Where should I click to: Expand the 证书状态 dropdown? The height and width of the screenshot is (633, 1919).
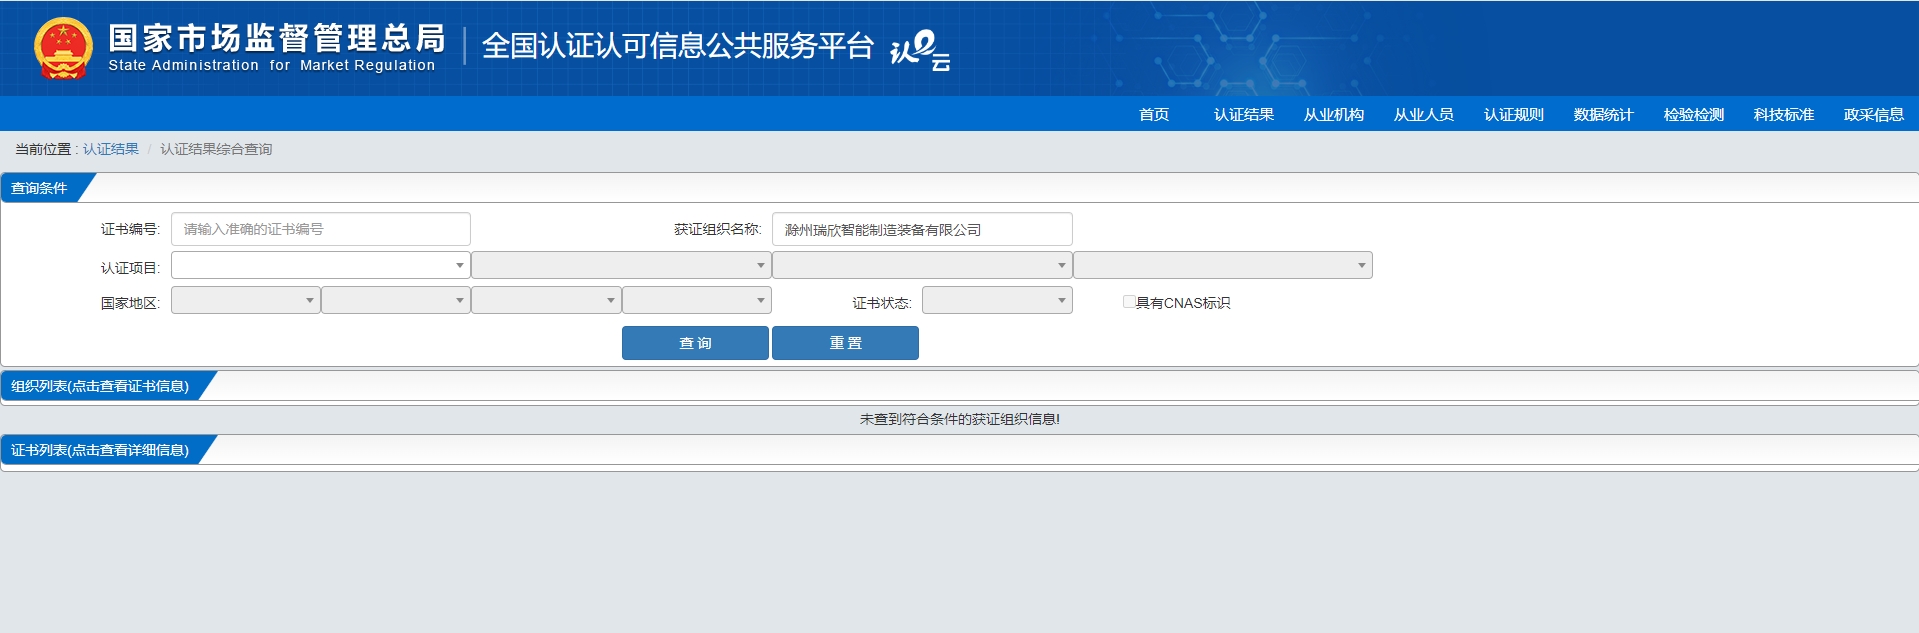pyautogui.click(x=997, y=300)
